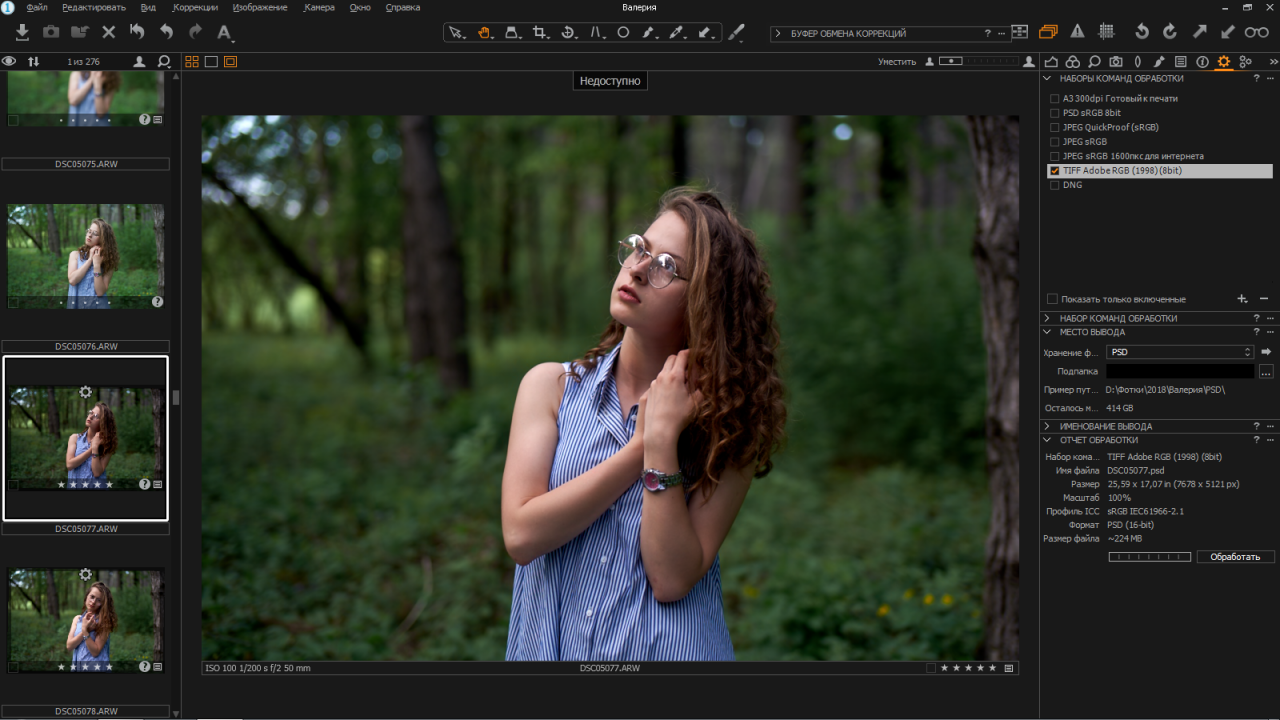Select the DSC05076.ARW thumbnail
This screenshot has height=720, width=1280.
[86, 256]
